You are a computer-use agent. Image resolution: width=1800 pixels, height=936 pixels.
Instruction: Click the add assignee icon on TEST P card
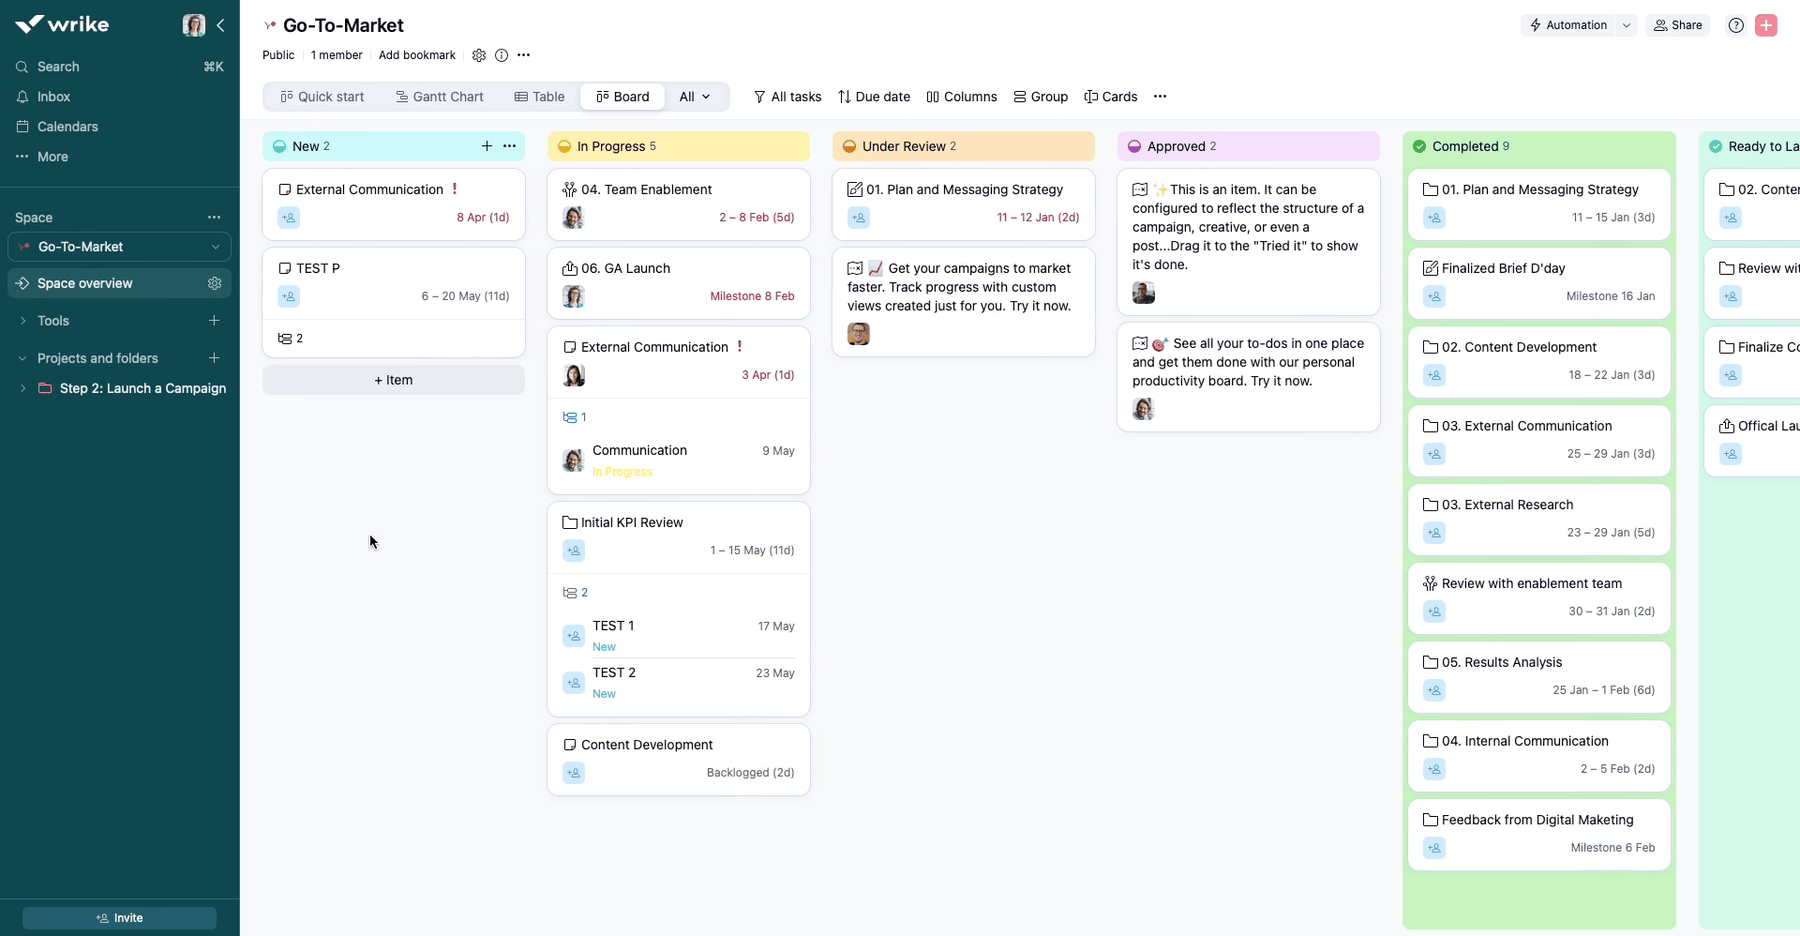[x=289, y=296]
